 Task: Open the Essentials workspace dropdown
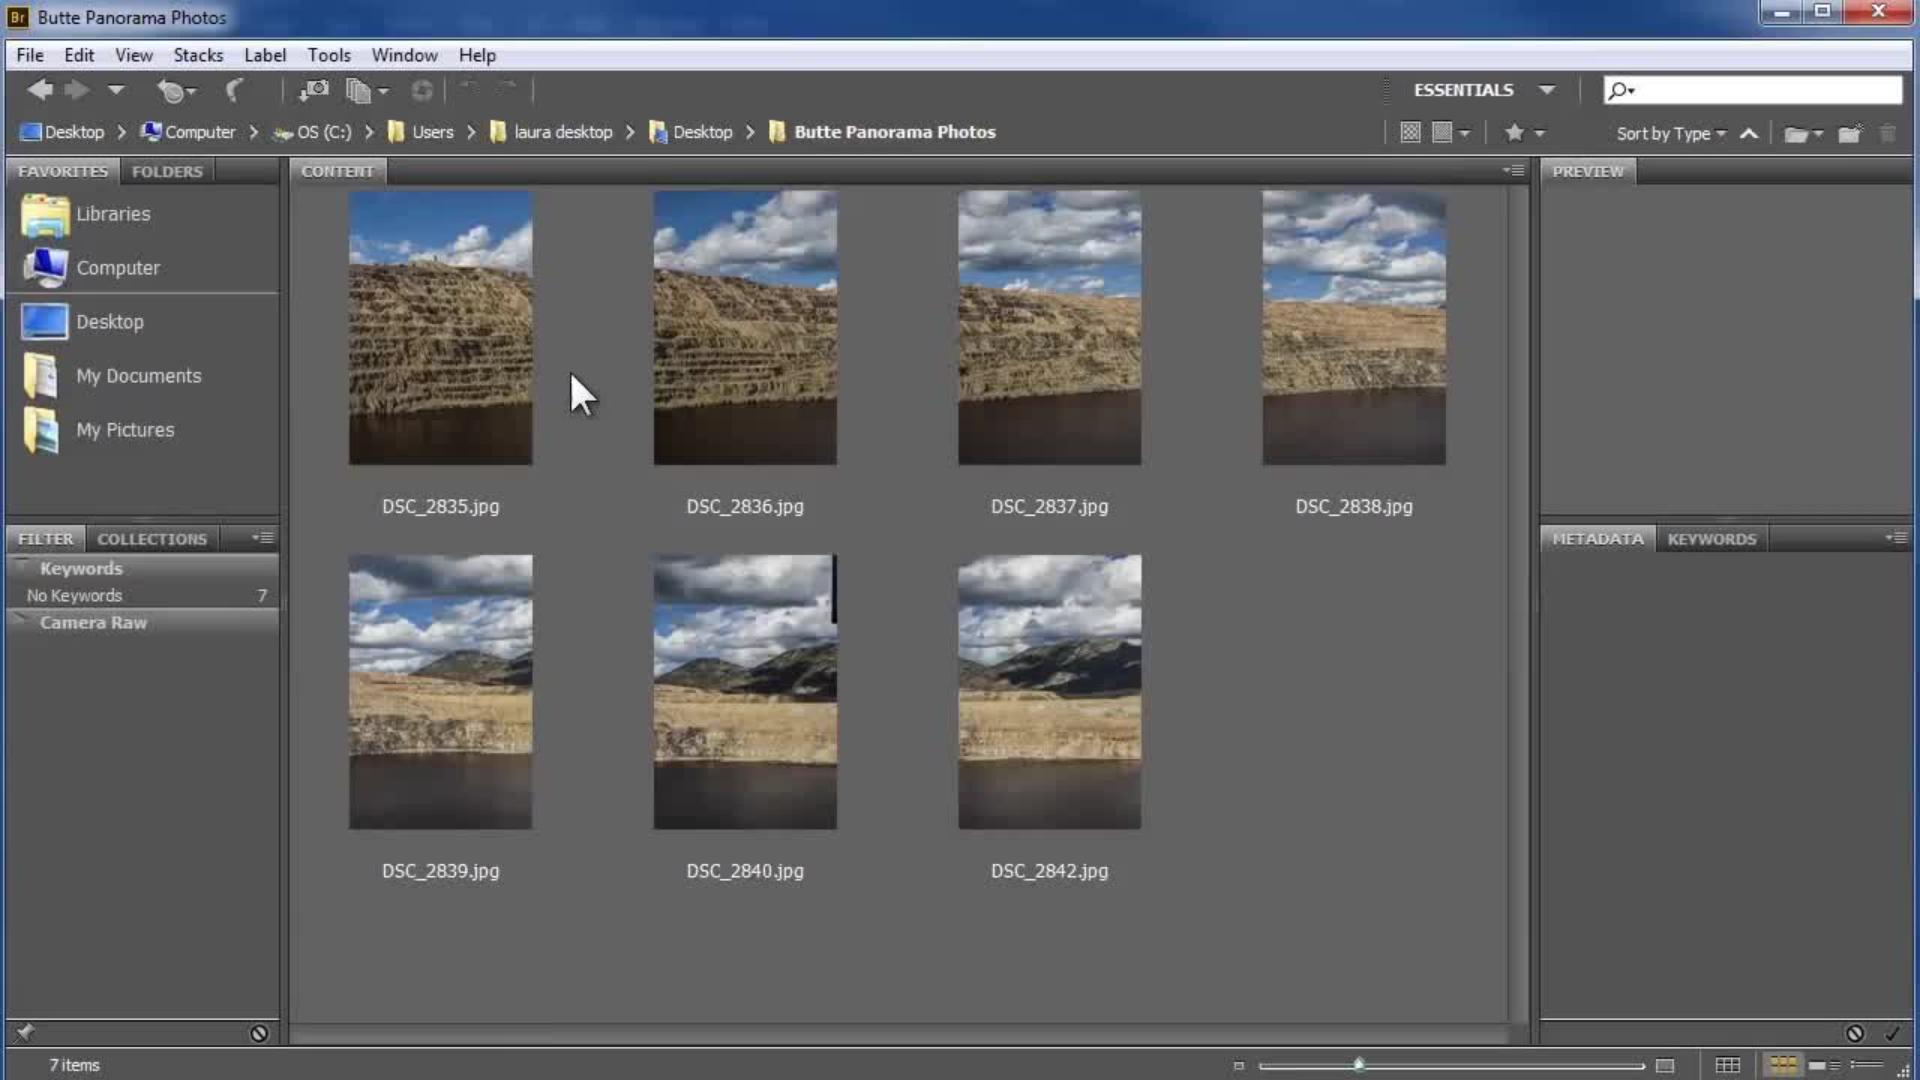(1547, 90)
